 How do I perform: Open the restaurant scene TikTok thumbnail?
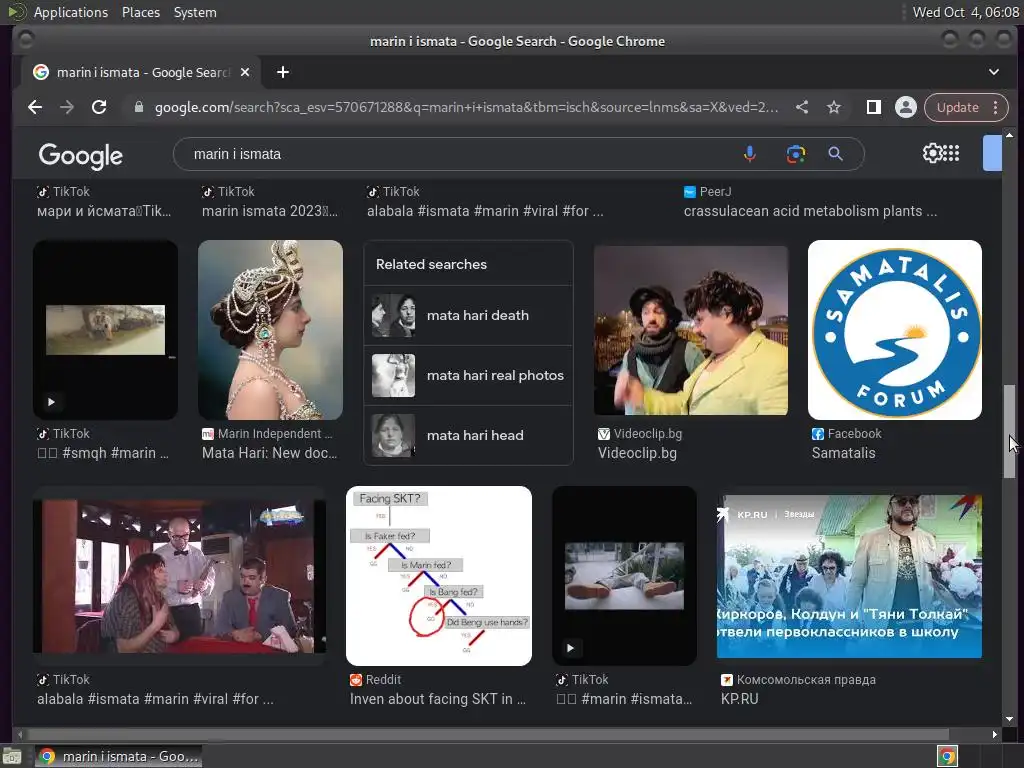click(179, 575)
